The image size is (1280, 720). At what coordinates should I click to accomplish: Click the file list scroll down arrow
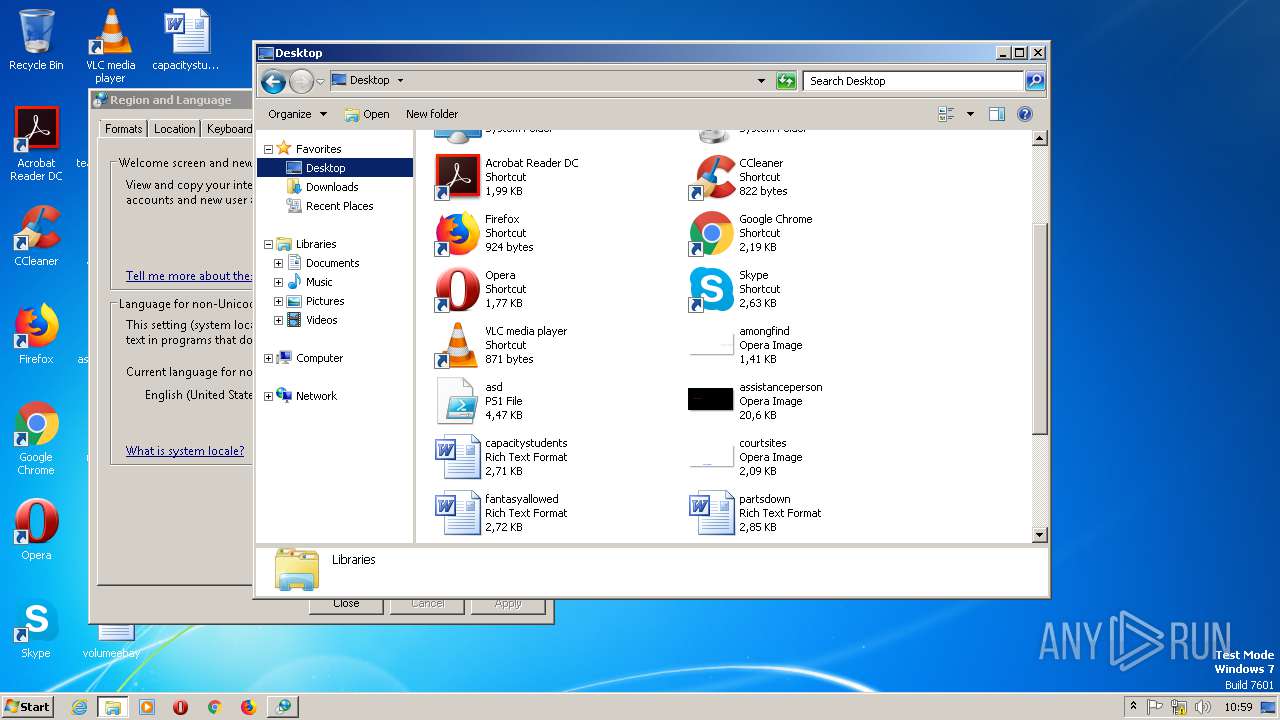(x=1039, y=535)
